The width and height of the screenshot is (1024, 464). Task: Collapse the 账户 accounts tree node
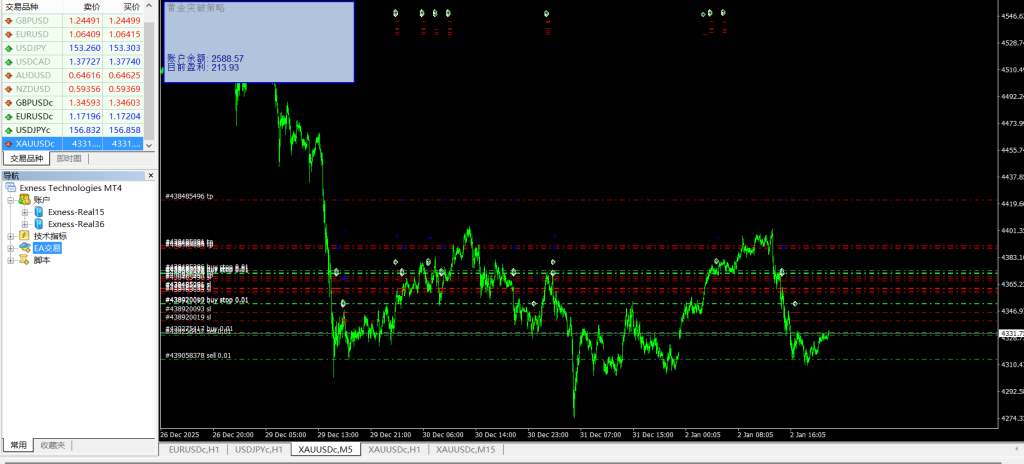[10, 200]
